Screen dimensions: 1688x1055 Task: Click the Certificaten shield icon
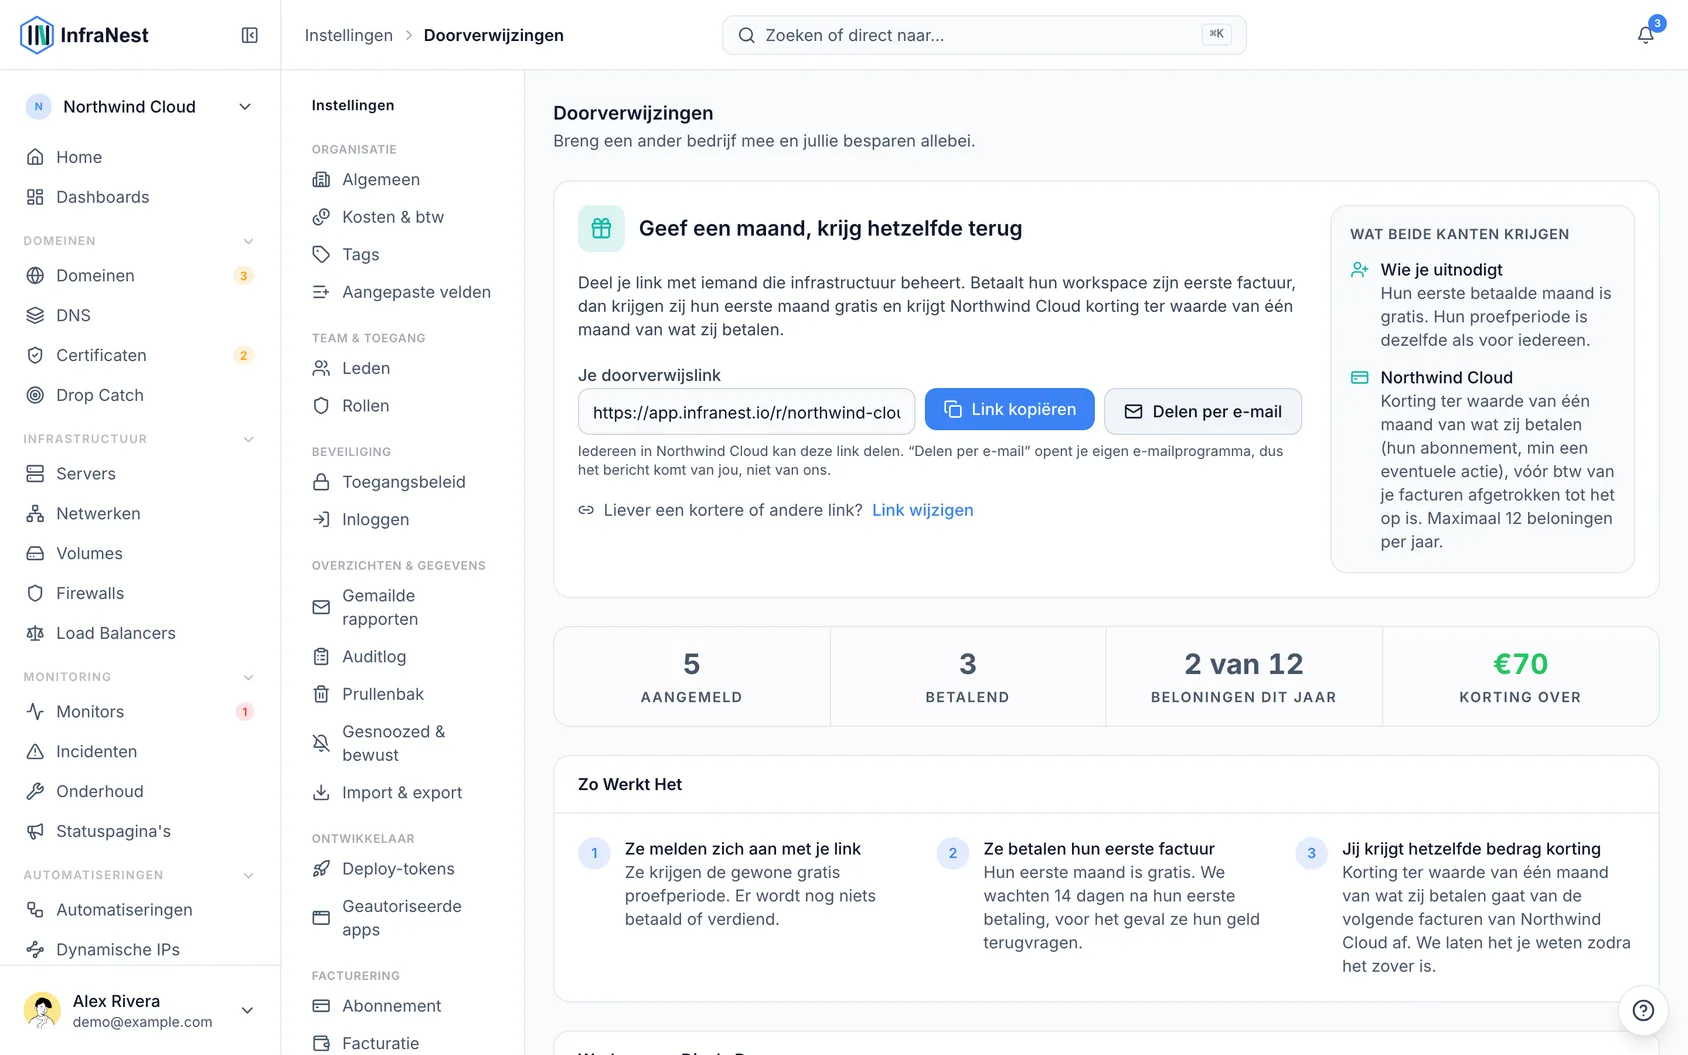pos(35,355)
